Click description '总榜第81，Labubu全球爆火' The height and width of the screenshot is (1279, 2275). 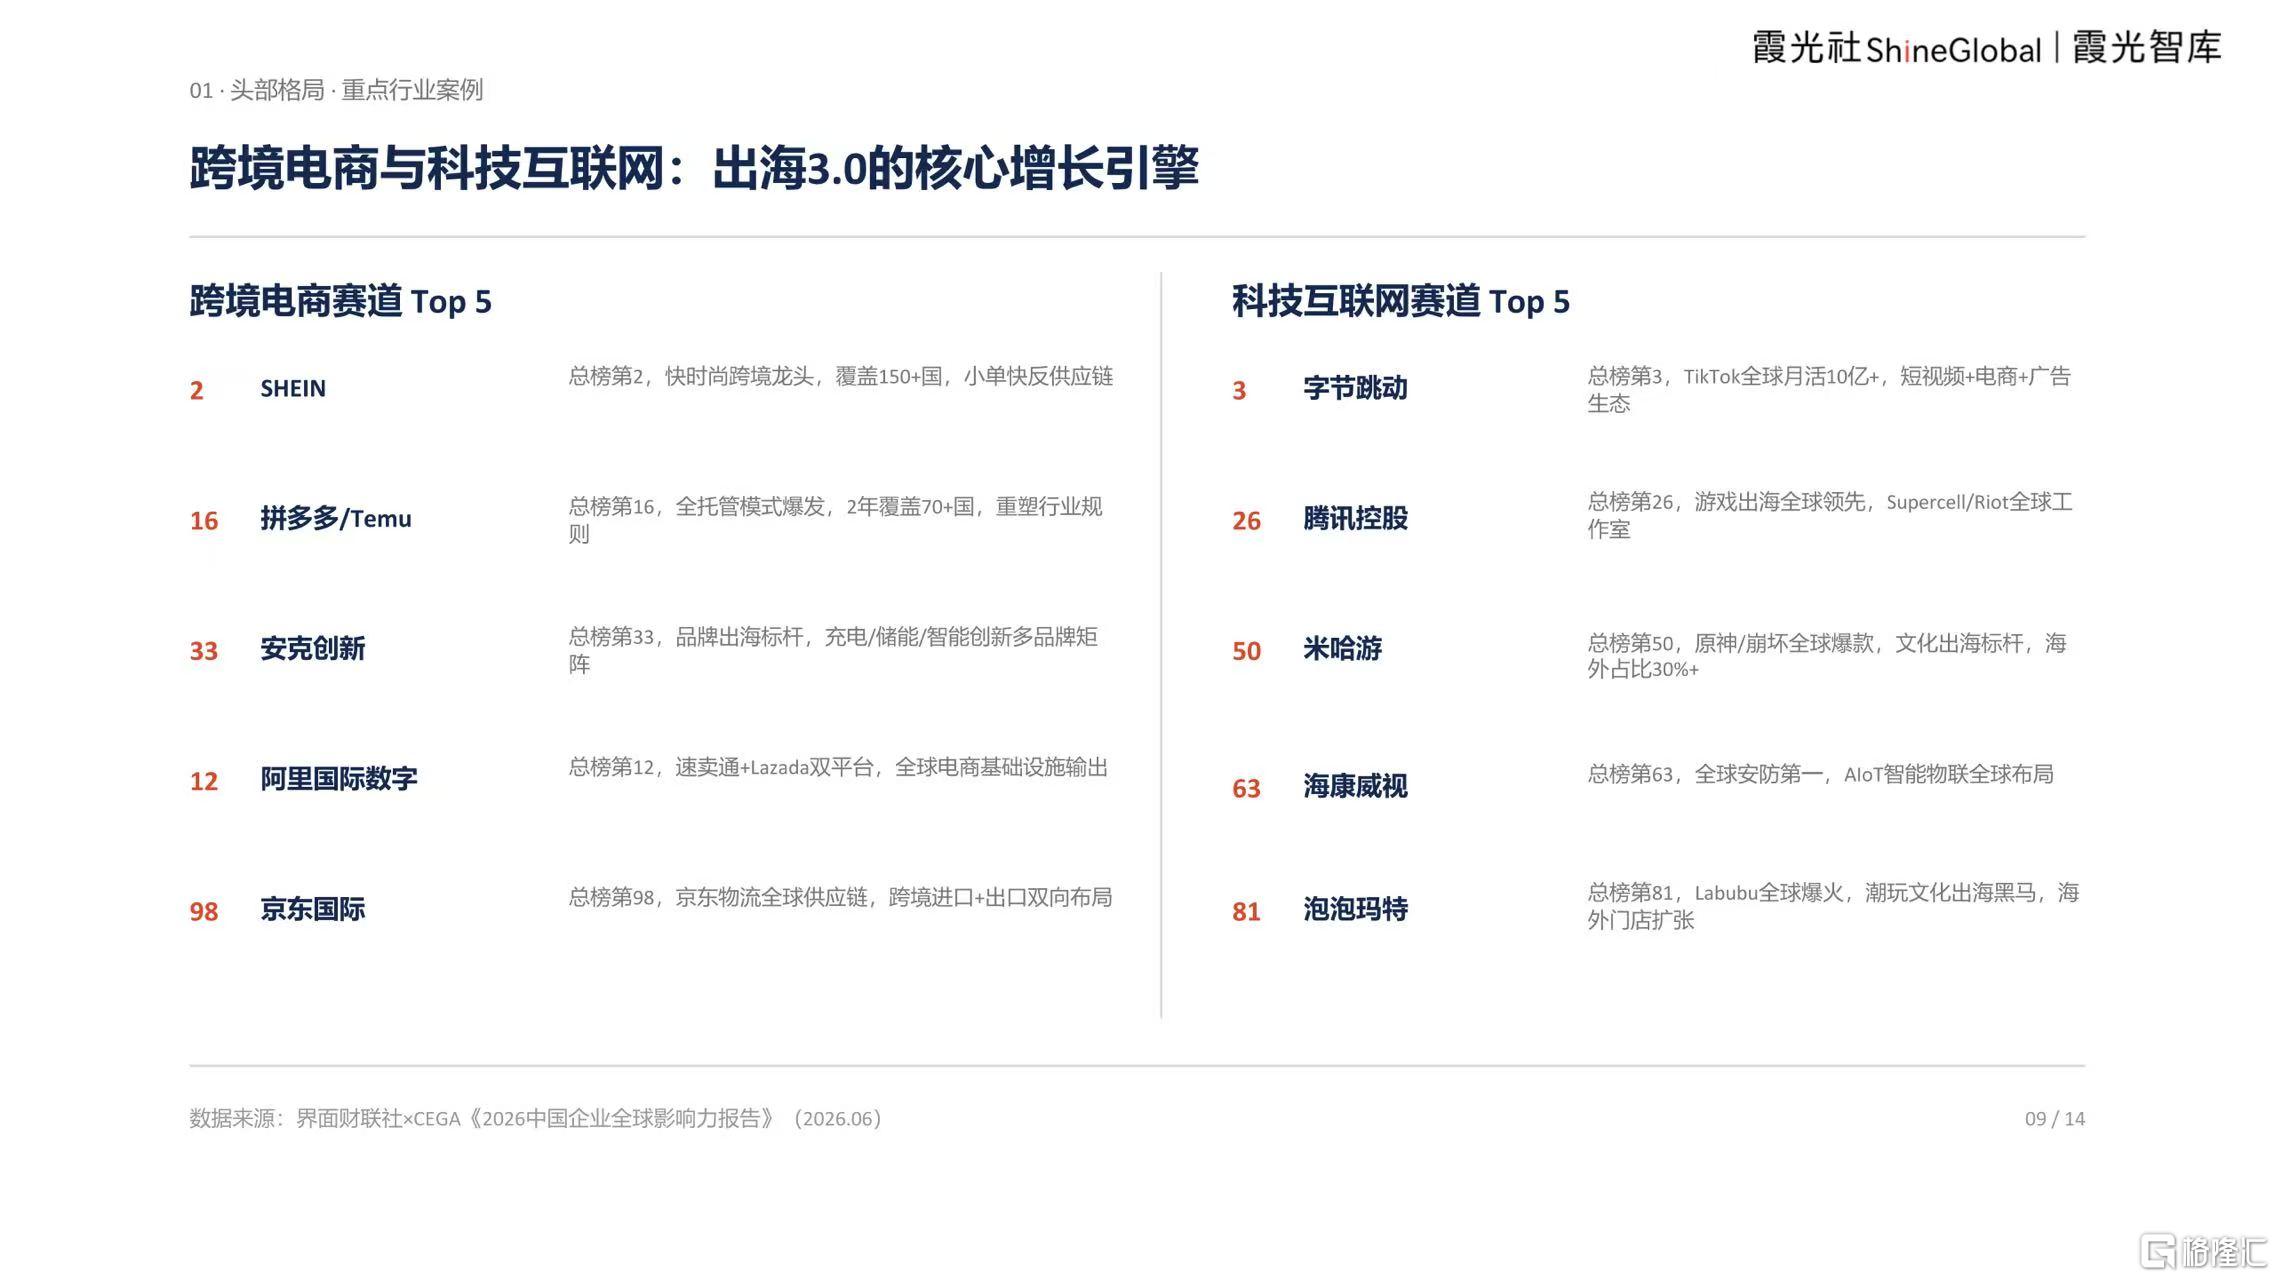pyautogui.click(x=1833, y=906)
